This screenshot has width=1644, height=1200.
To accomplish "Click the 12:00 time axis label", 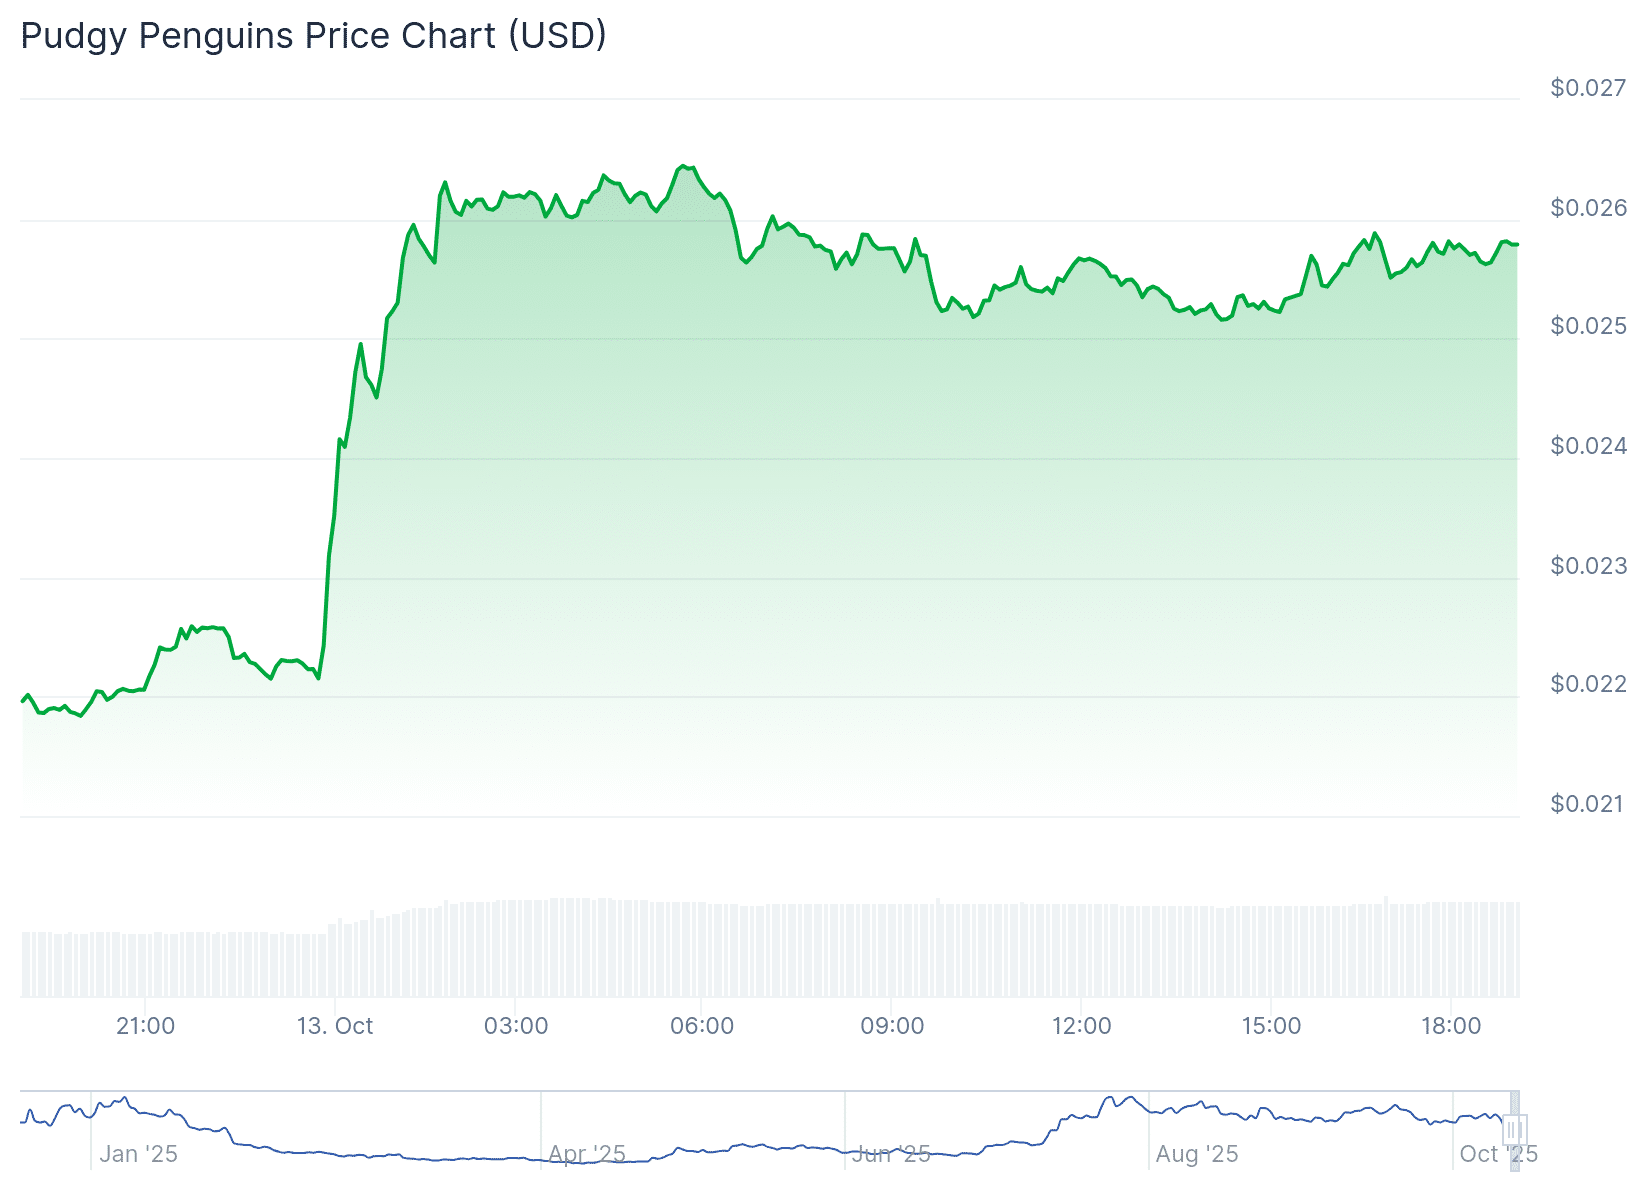I will [1081, 1026].
